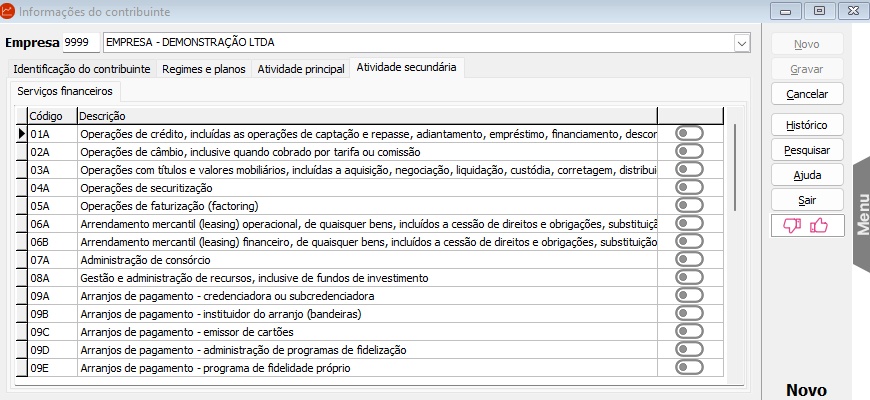Toggle the factoring 05A switch
870x400 pixels.
[x=690, y=206]
